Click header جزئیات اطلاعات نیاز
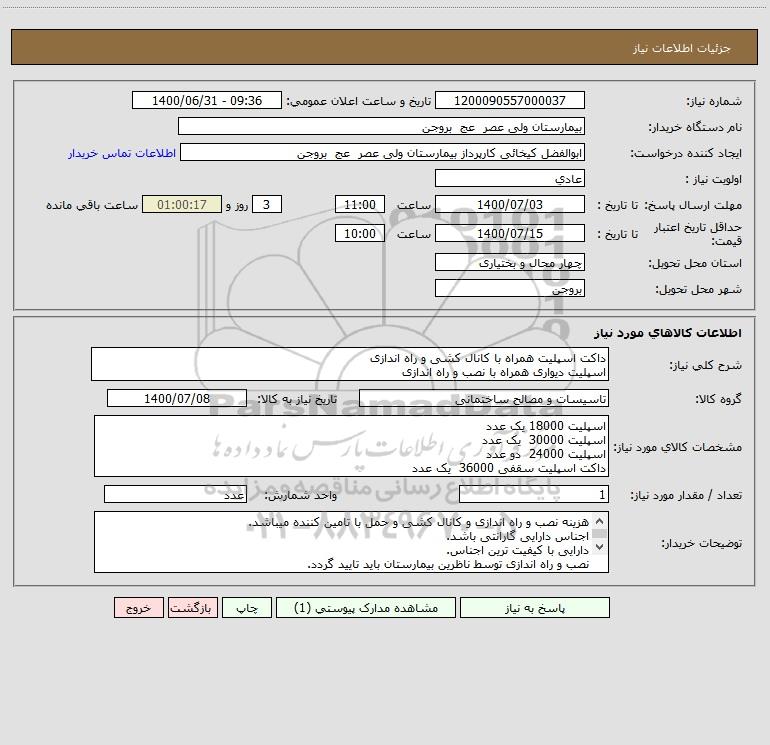770x745 pixels. (x=682, y=48)
